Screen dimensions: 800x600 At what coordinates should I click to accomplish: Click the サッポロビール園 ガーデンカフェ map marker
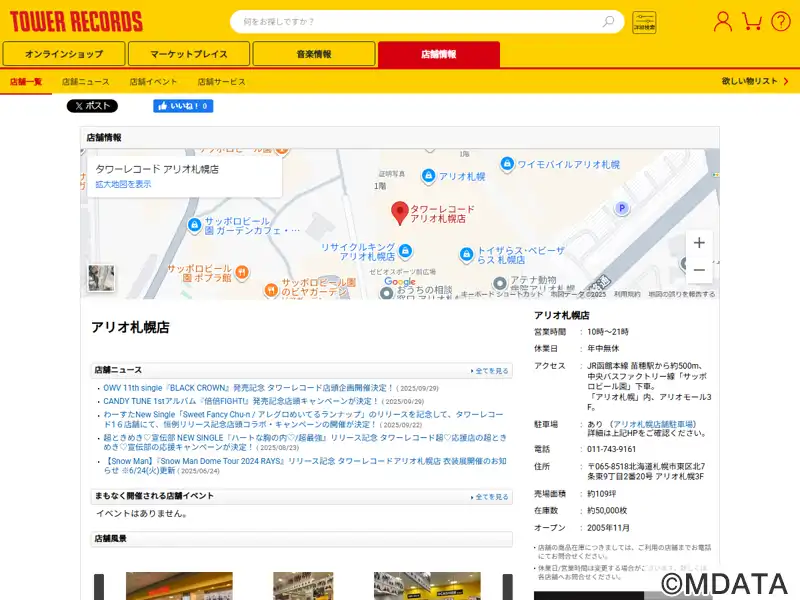point(194,225)
